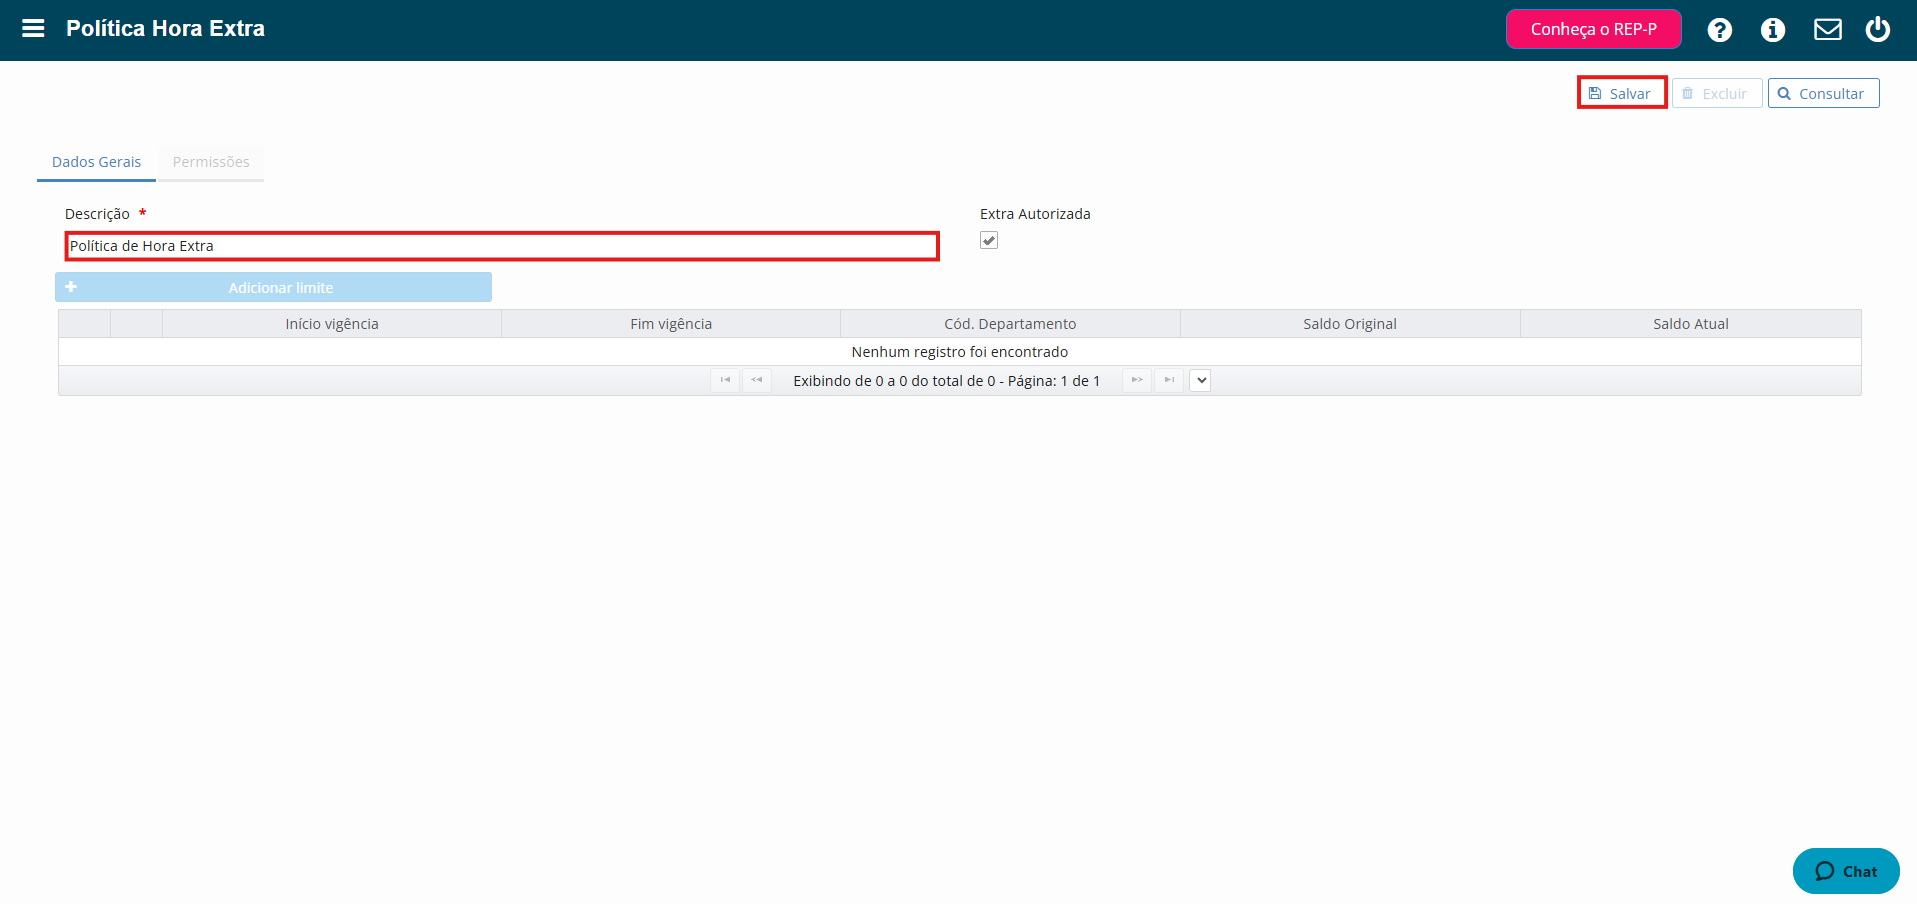Go to next page of table
This screenshot has width=1917, height=904.
point(1137,380)
